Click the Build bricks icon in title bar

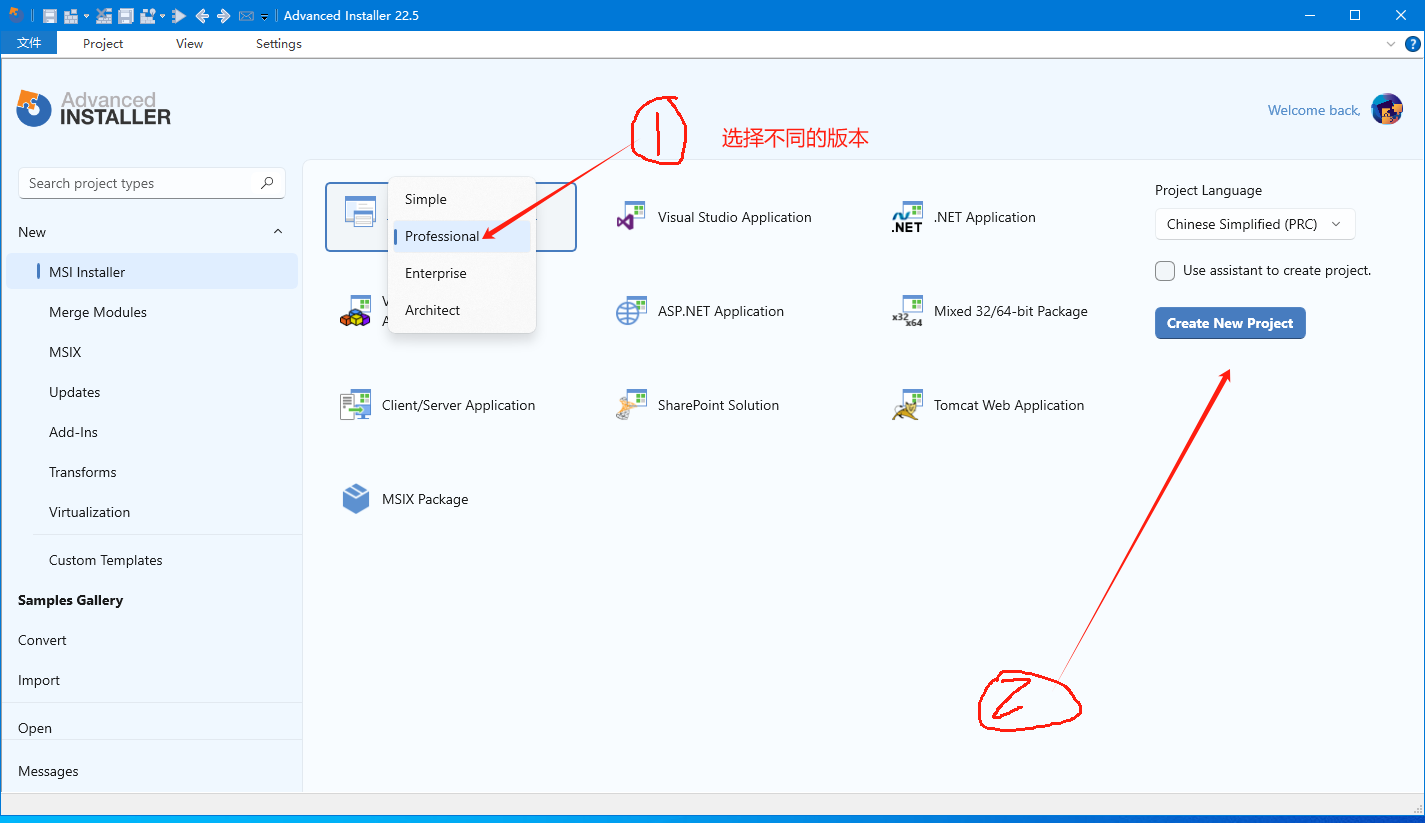point(71,16)
